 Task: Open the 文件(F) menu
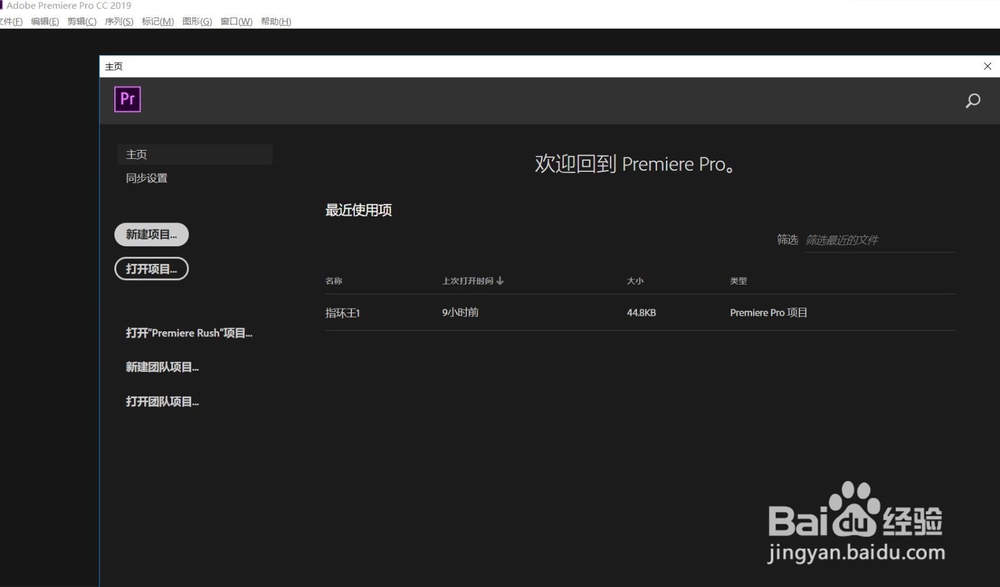pos(11,22)
